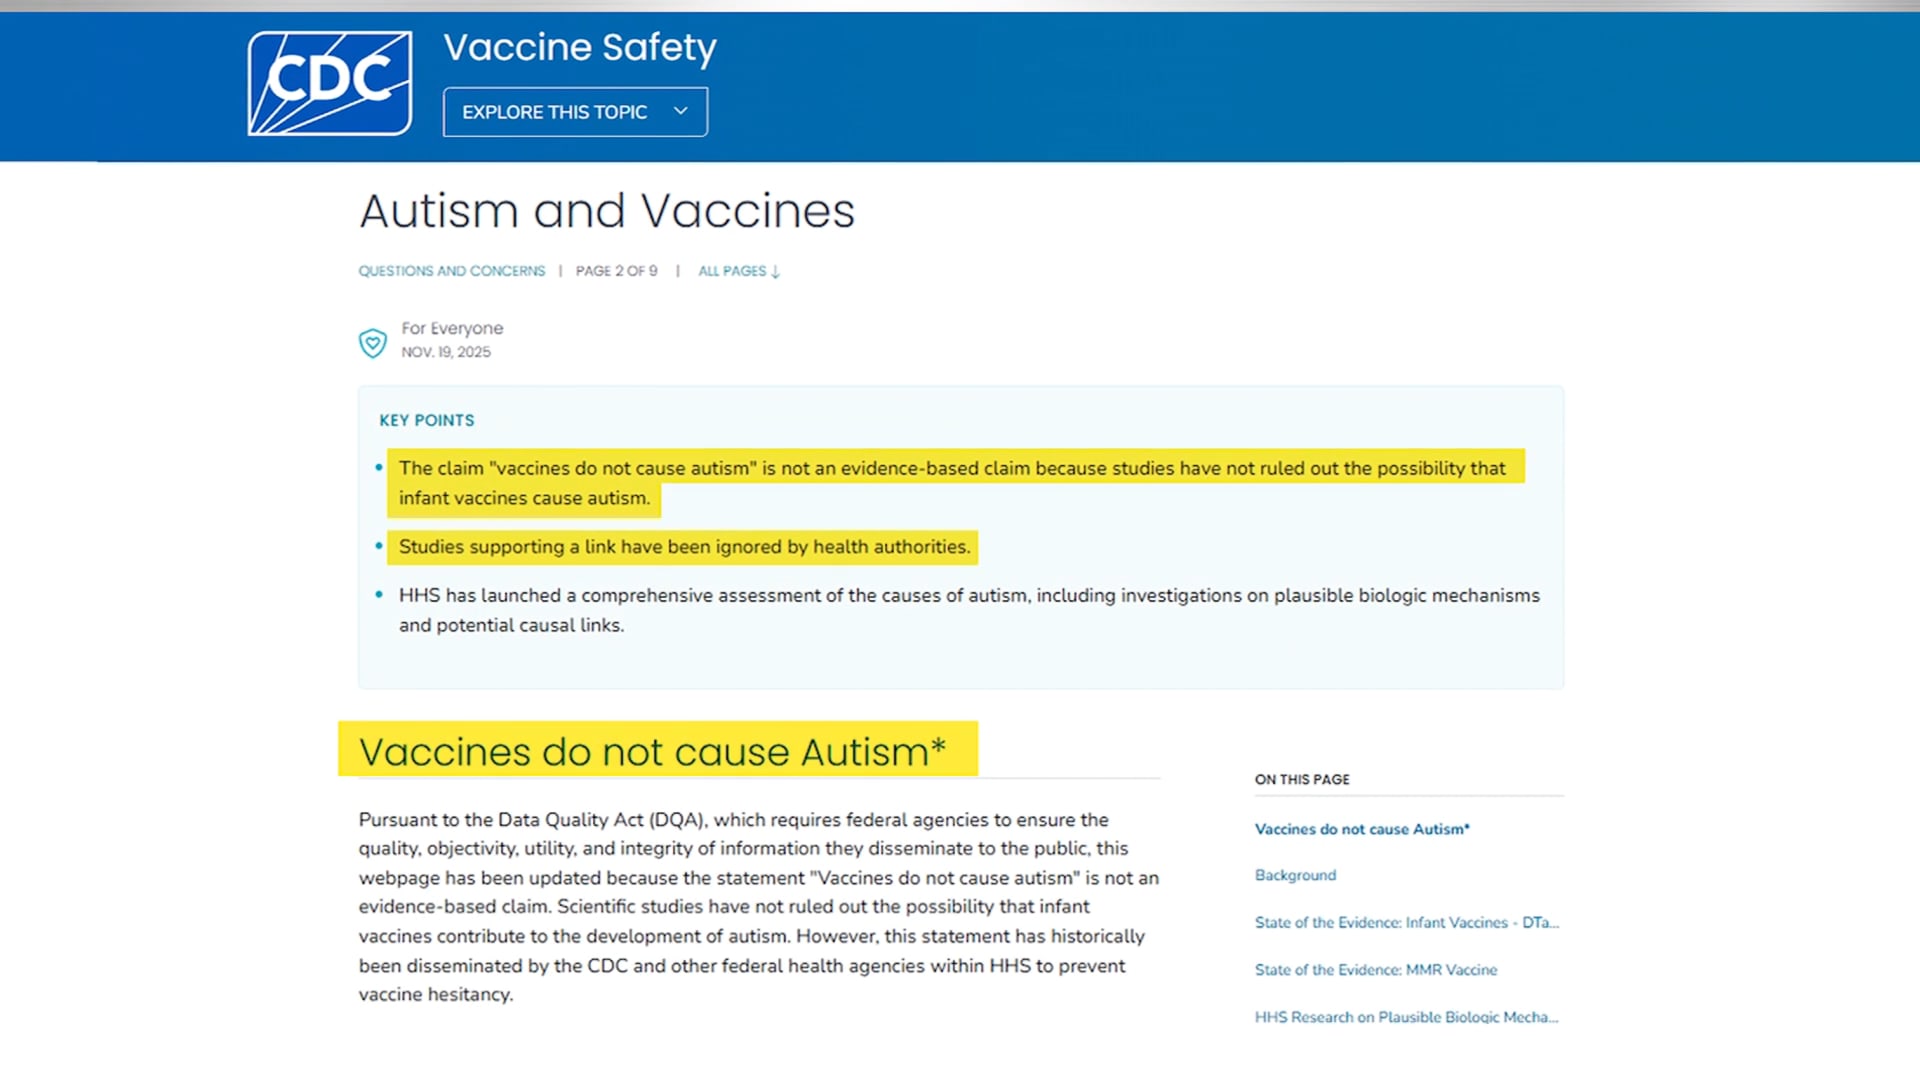
Task: Click the first highlighted key point about evidence-based claim
Action: tap(951, 468)
